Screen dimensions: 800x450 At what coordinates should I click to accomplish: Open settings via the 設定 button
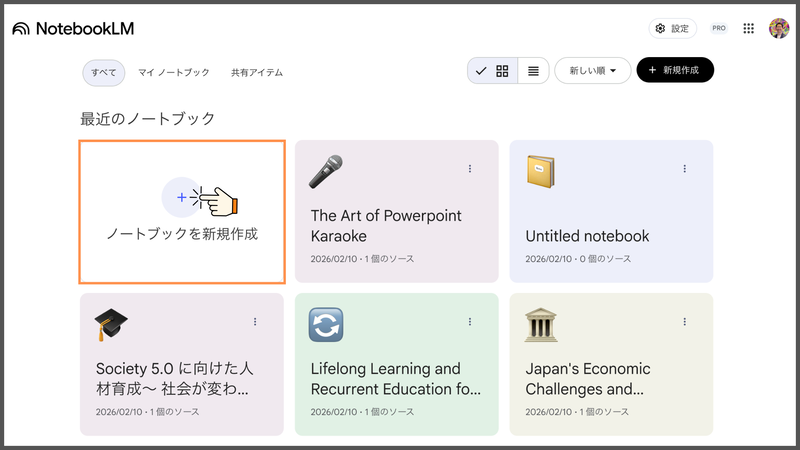point(672,29)
